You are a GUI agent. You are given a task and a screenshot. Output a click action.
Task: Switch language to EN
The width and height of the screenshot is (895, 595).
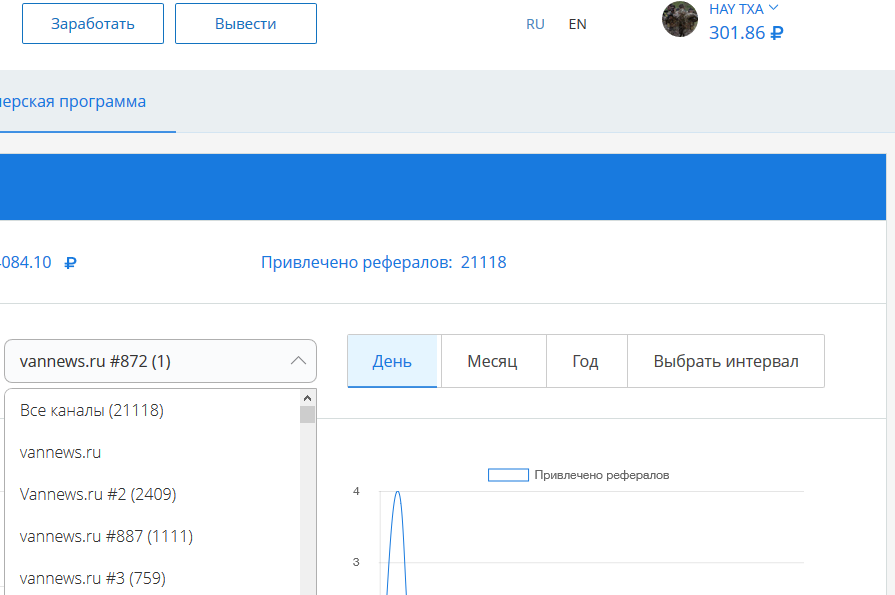click(577, 24)
